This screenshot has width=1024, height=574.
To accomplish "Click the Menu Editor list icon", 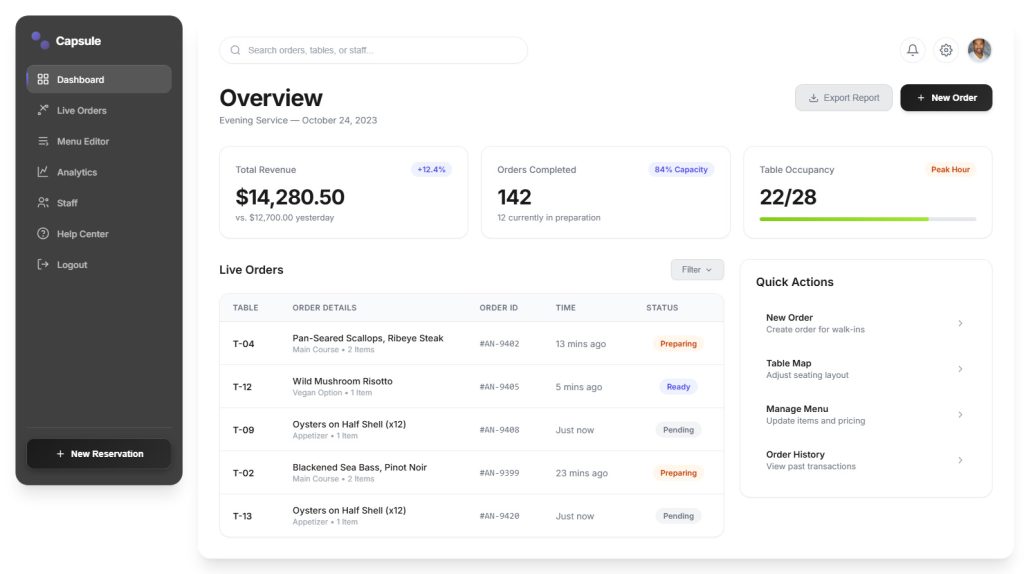I will pos(43,141).
